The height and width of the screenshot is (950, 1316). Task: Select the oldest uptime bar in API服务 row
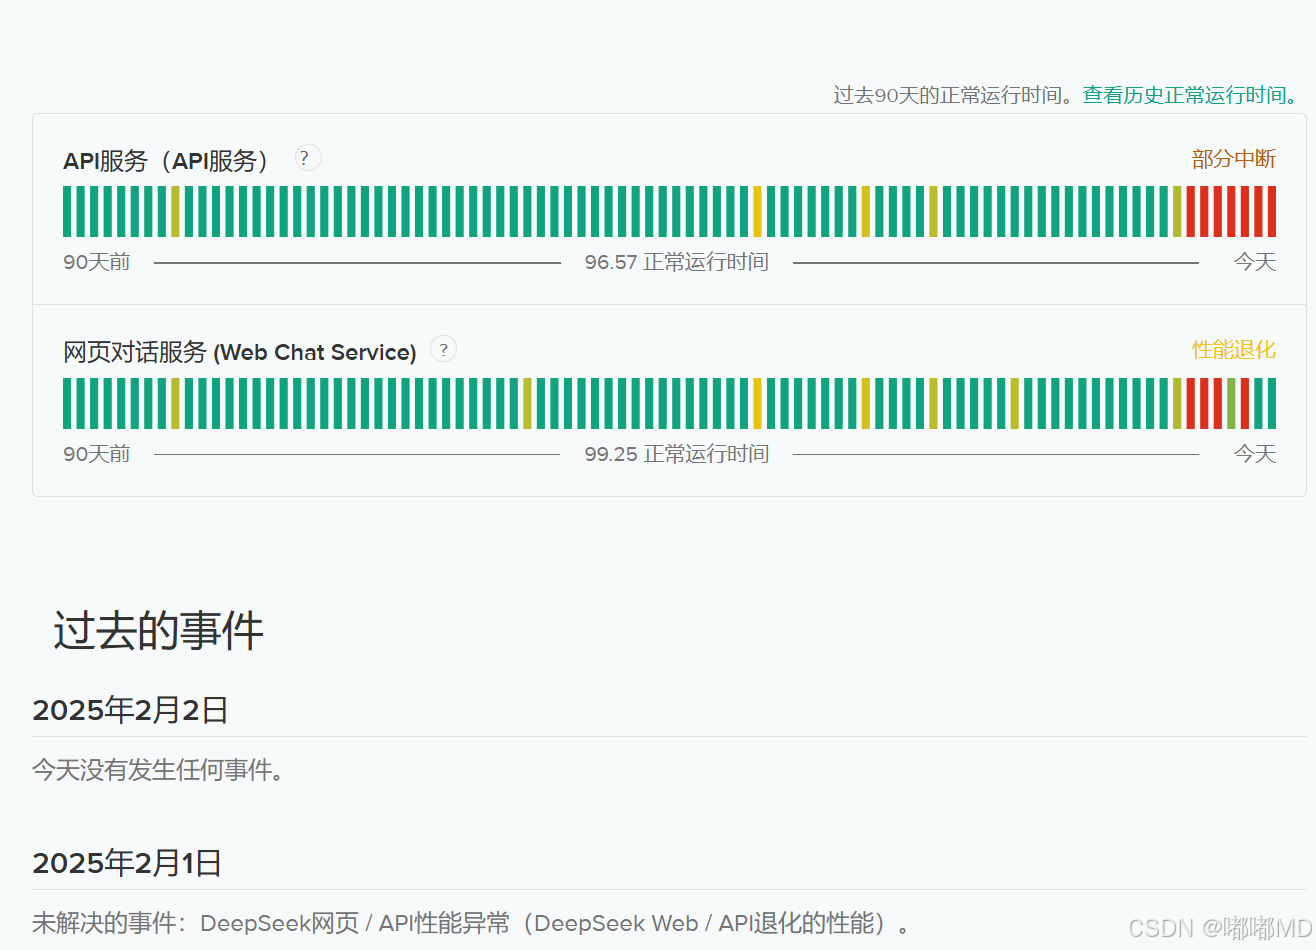point(68,212)
